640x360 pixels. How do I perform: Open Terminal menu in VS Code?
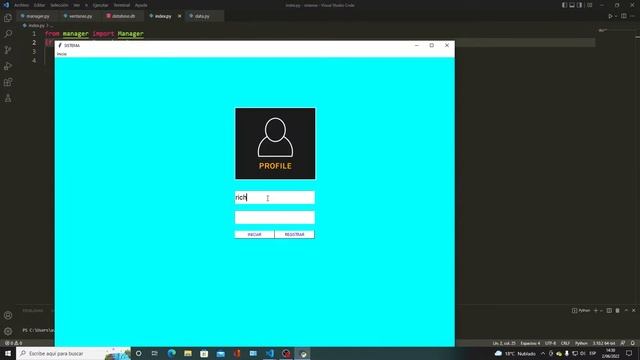(x=122, y=5)
